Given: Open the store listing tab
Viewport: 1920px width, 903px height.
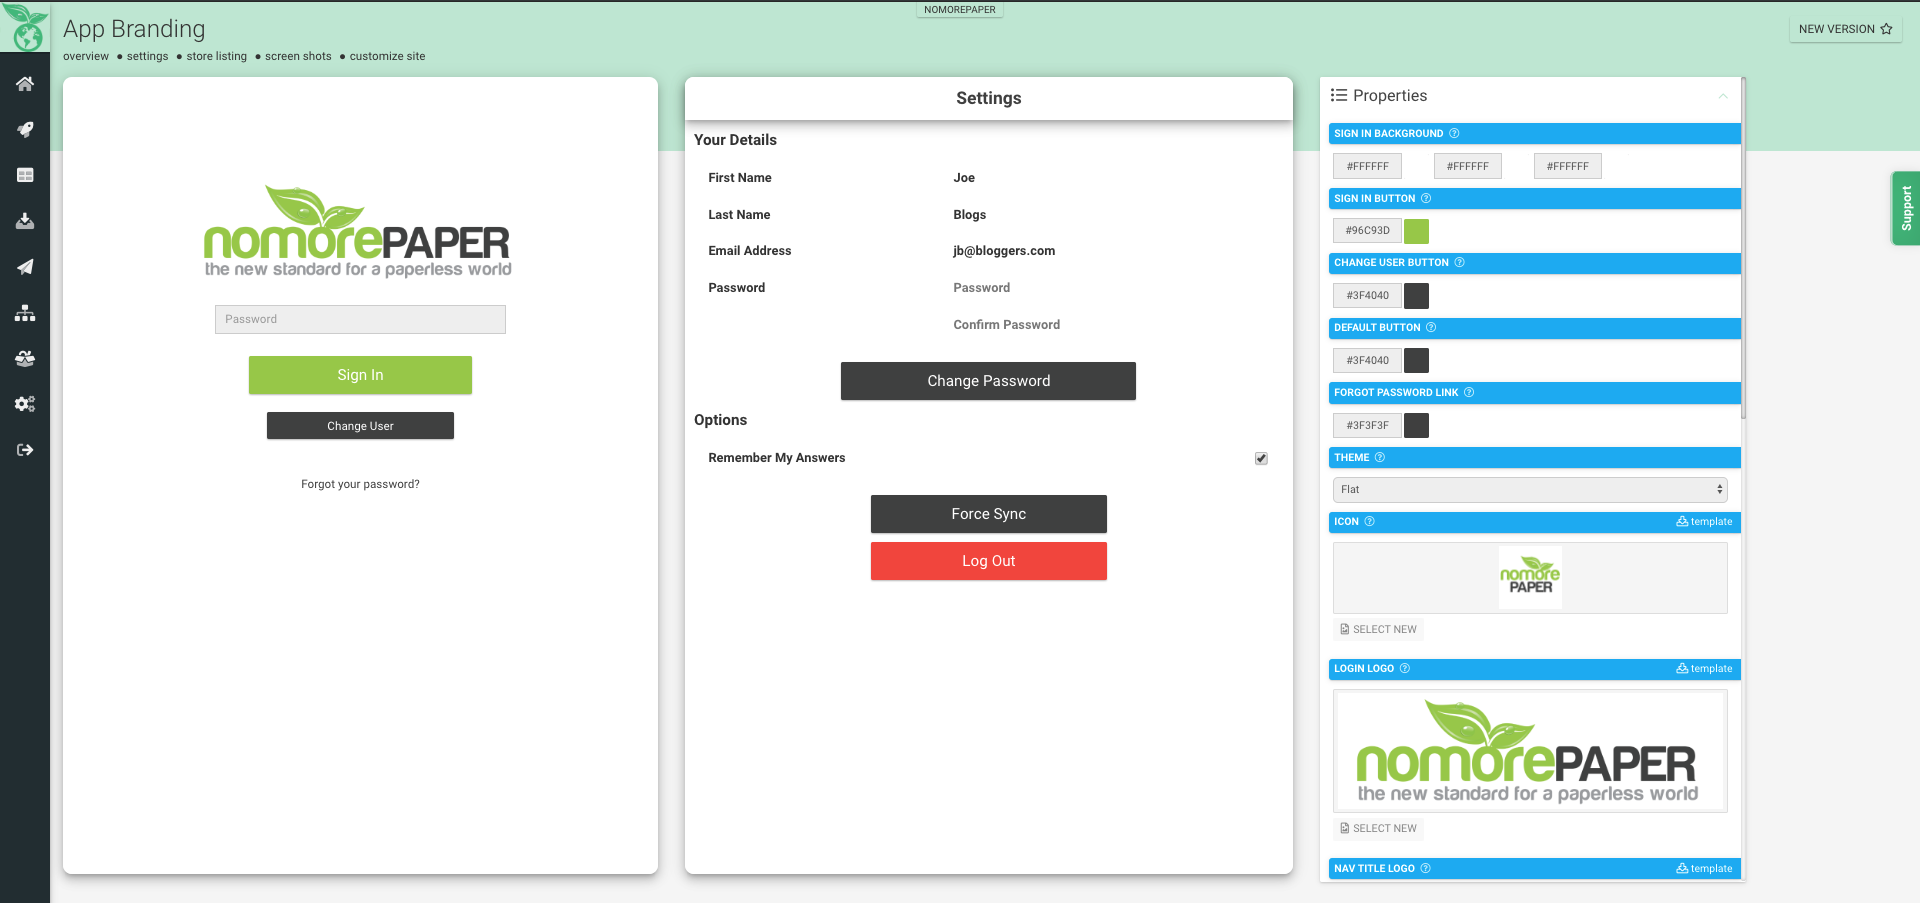Looking at the screenshot, I should pyautogui.click(x=216, y=56).
